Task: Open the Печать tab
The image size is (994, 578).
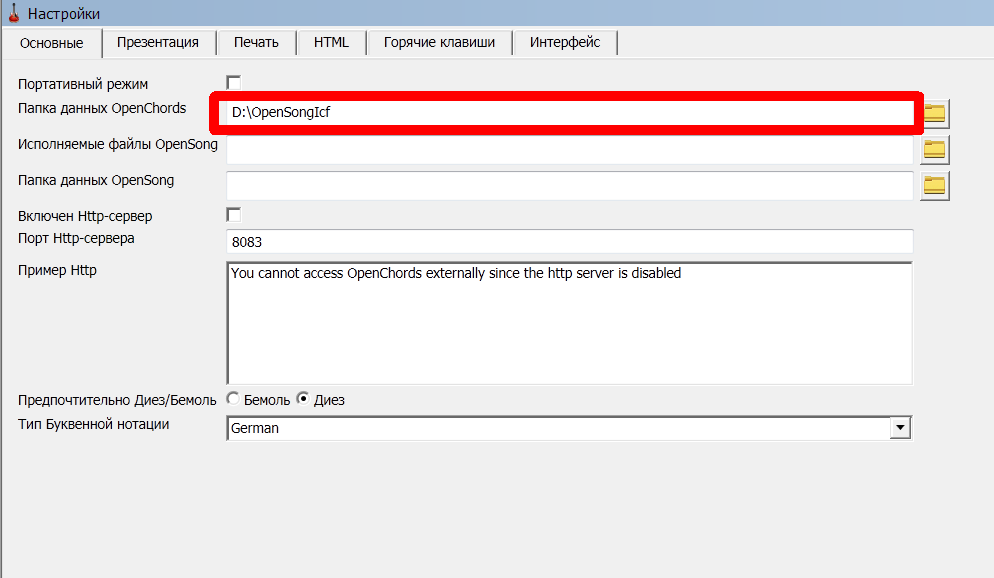Action: tap(255, 42)
